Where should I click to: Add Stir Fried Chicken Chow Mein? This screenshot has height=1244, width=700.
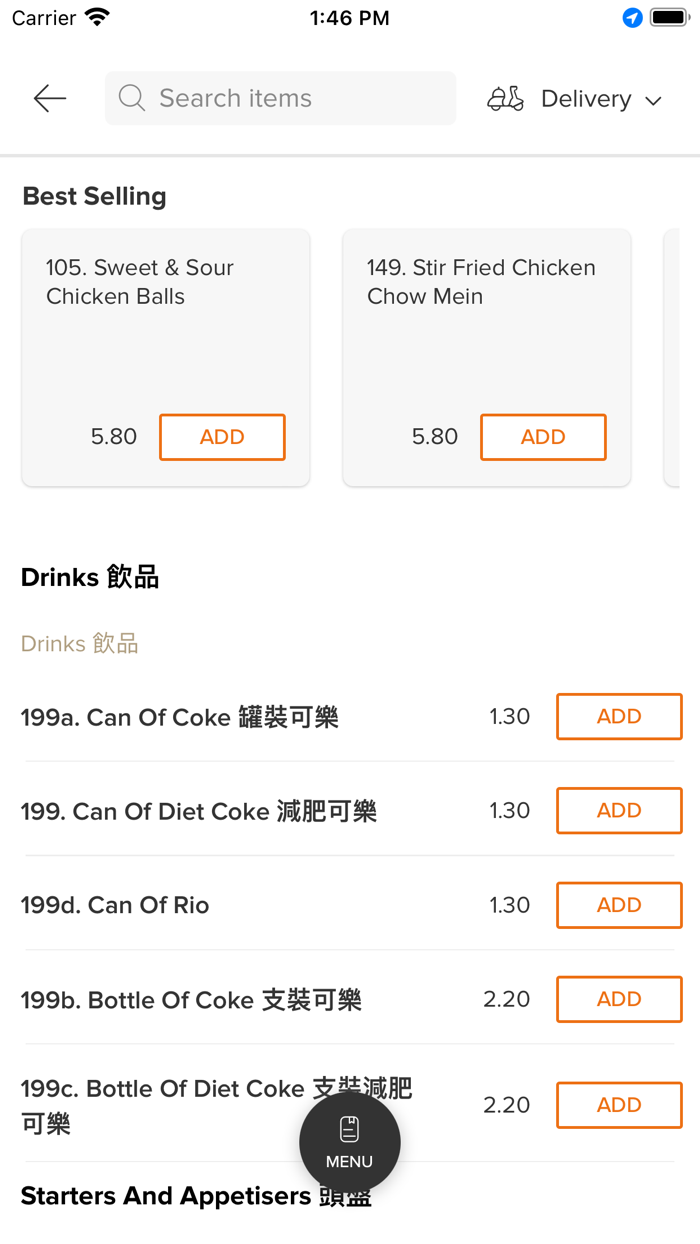click(x=543, y=437)
